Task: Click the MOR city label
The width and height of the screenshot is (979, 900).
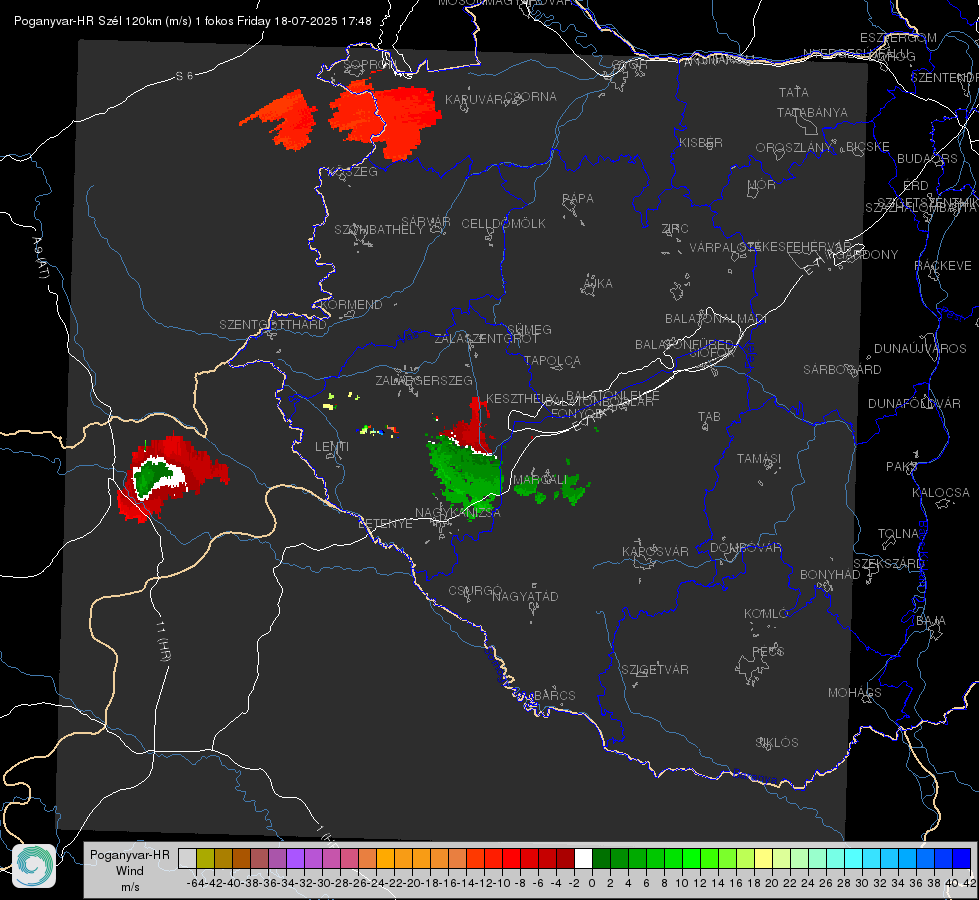Action: click(x=762, y=184)
